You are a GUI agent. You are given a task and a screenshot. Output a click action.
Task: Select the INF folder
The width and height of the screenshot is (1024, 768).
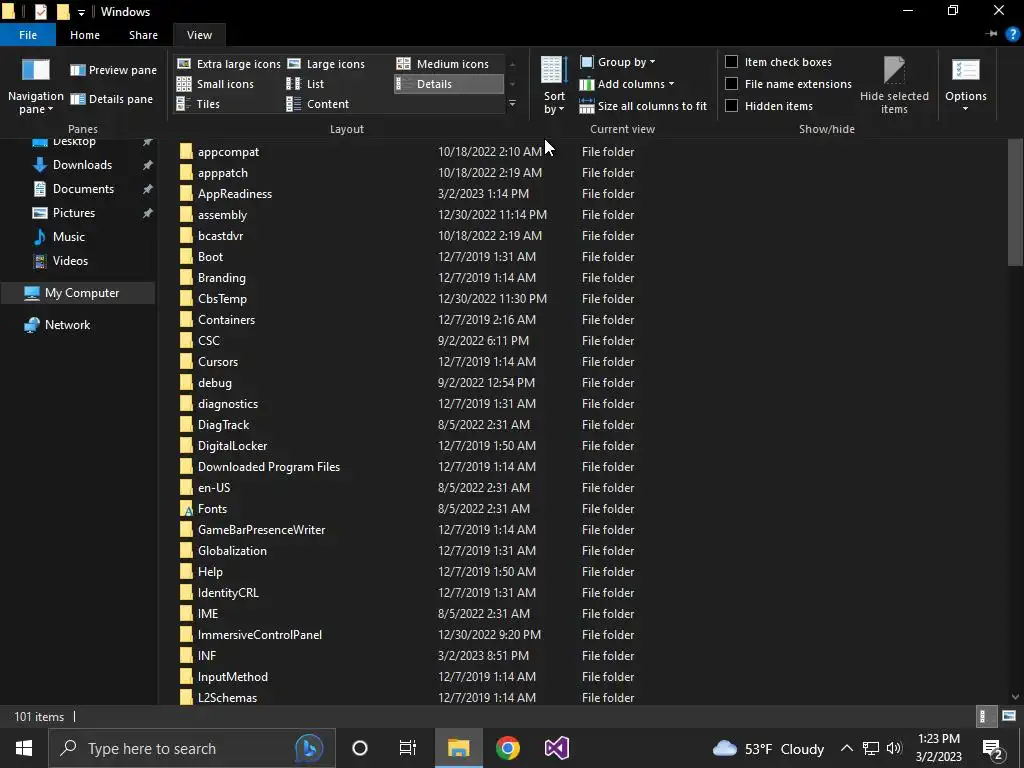coord(206,656)
